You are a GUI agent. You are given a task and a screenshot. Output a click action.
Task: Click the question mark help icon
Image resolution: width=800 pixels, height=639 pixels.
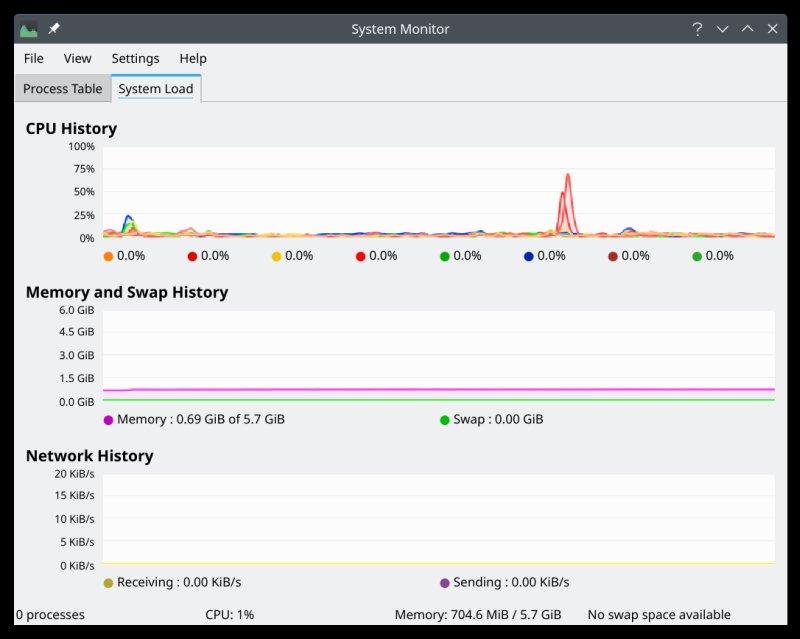click(697, 29)
